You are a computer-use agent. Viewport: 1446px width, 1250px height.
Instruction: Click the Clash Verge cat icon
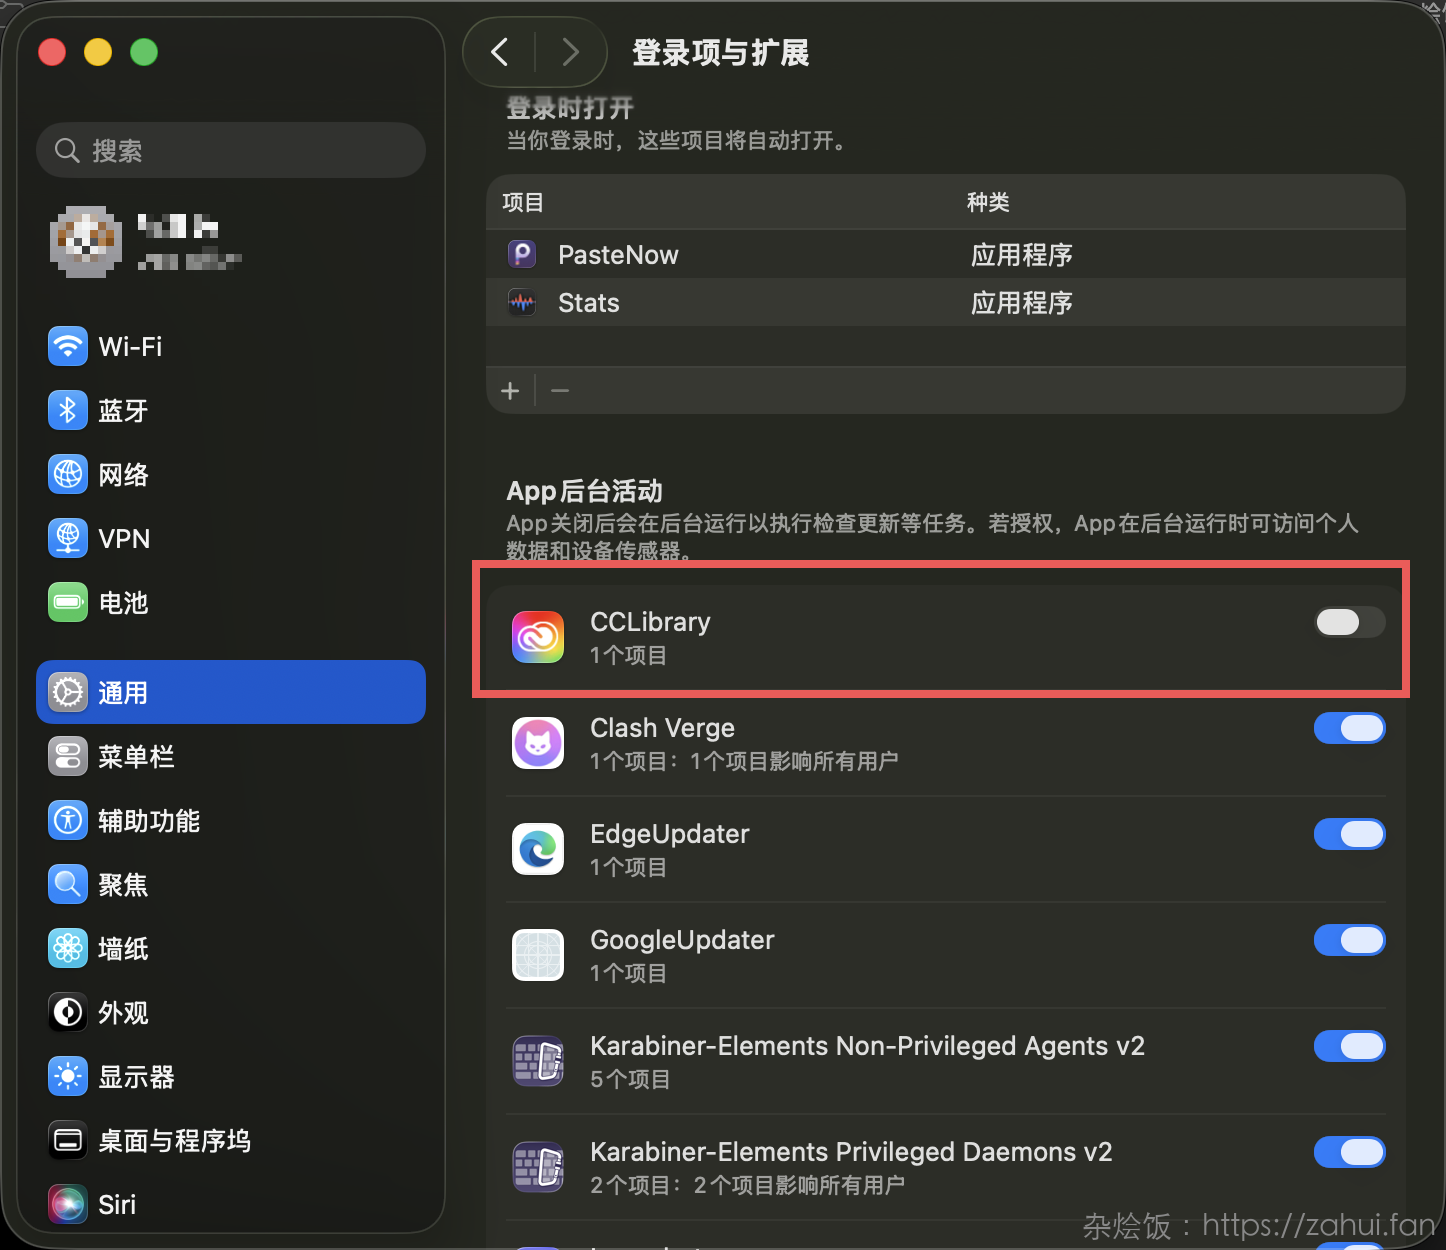[538, 743]
